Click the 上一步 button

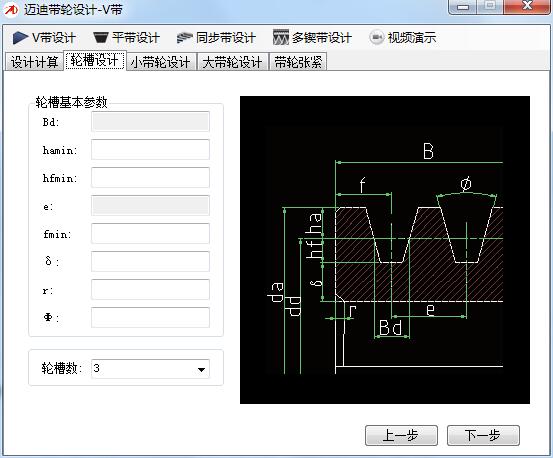(401, 435)
